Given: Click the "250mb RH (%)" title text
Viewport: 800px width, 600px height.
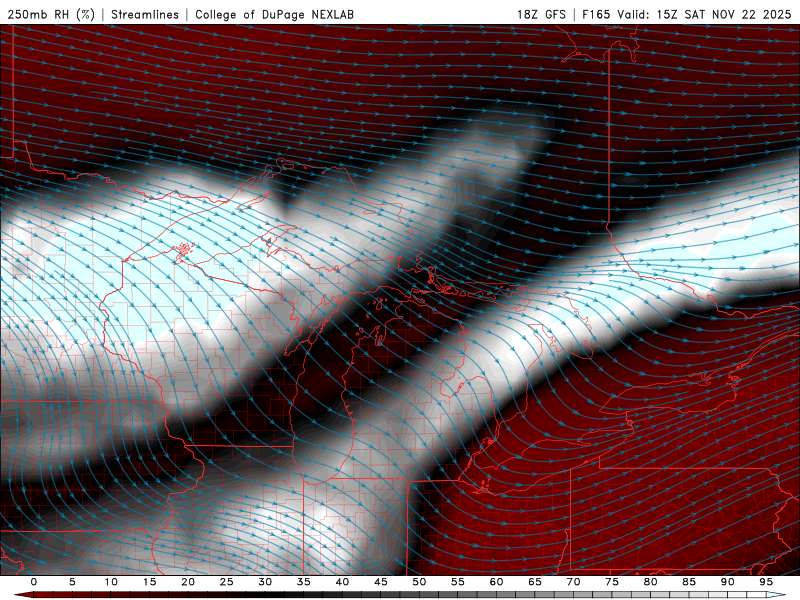Looking at the screenshot, I should pyautogui.click(x=51, y=14).
